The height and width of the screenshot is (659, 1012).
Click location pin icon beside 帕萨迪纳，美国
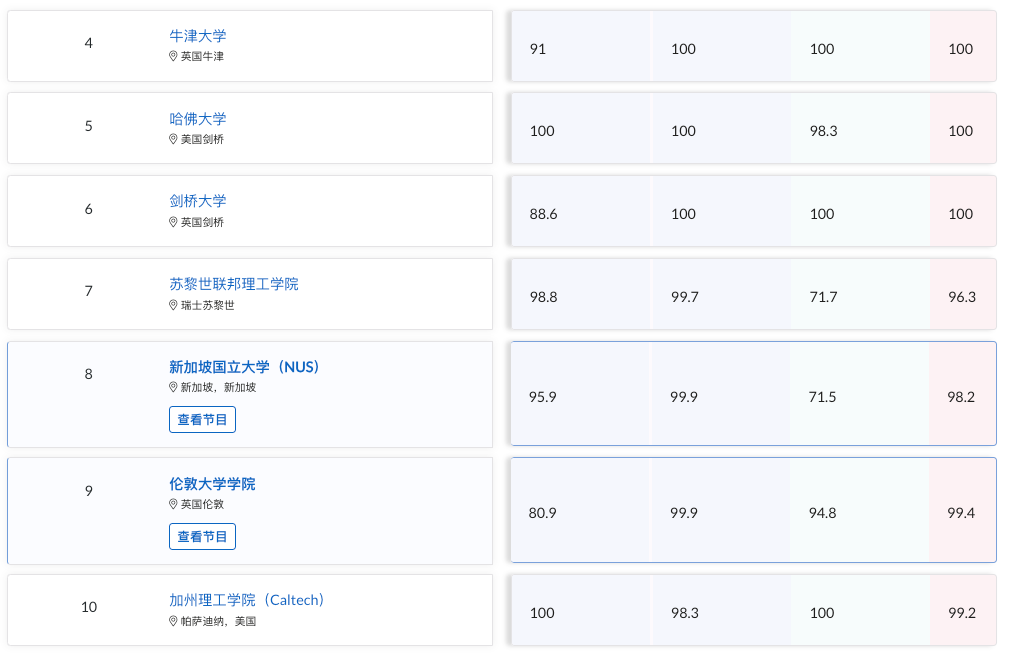tap(173, 621)
